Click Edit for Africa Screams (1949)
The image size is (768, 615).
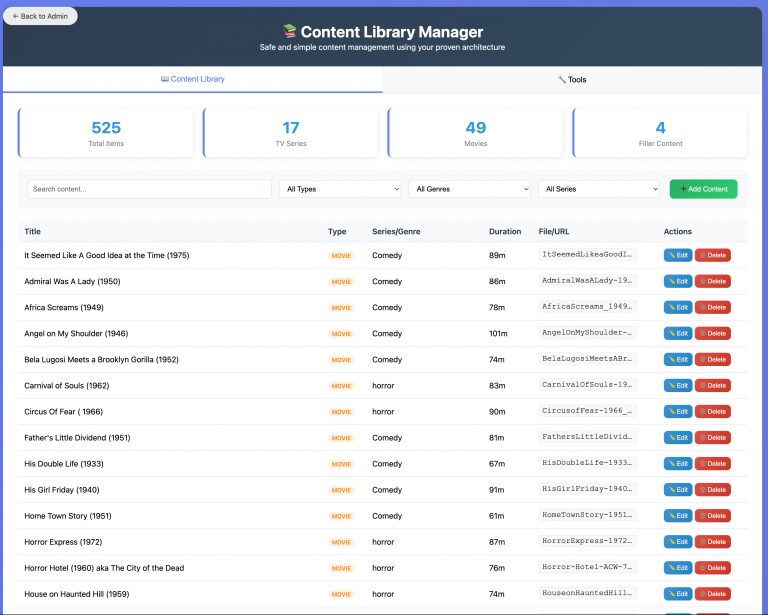pos(677,307)
